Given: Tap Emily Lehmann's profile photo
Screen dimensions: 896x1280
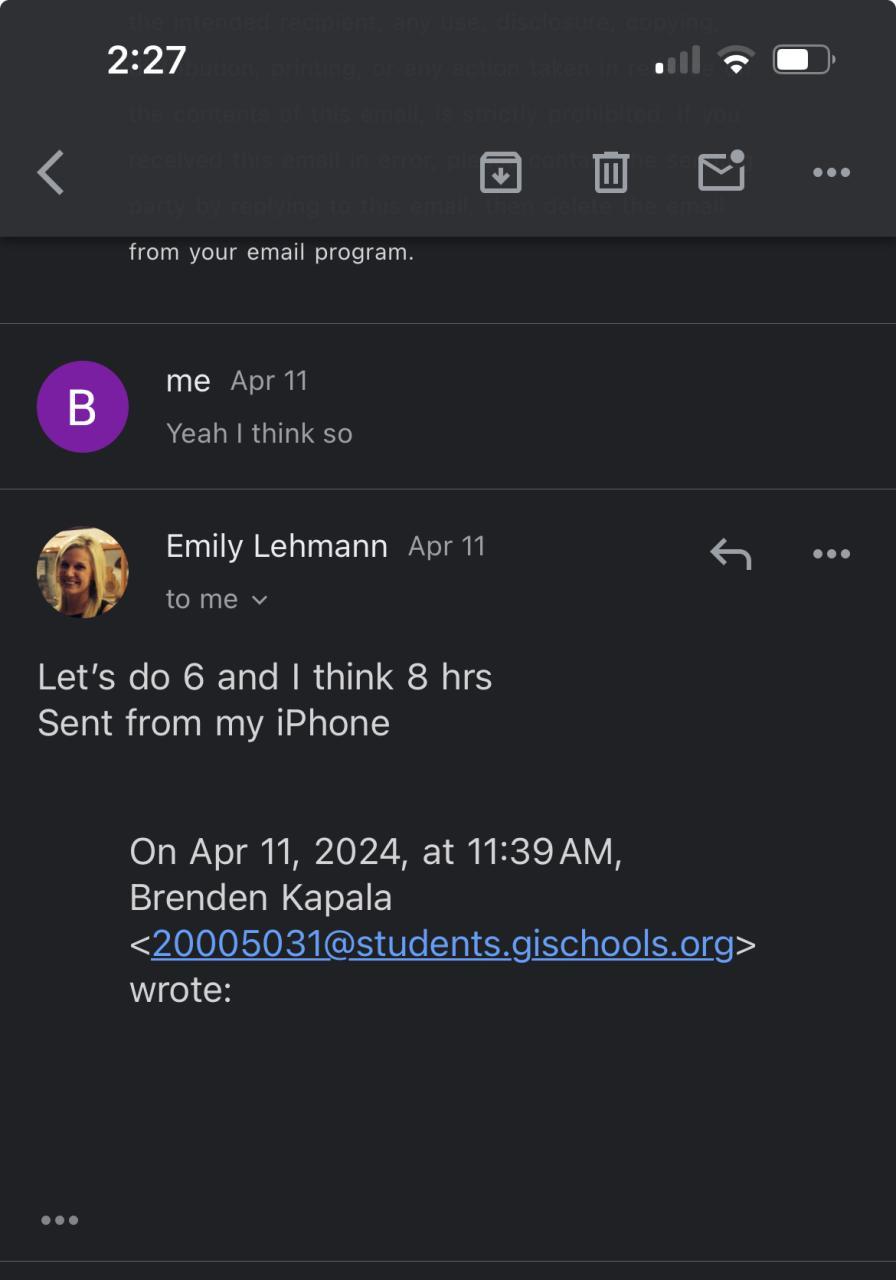Looking at the screenshot, I should click(x=82, y=572).
